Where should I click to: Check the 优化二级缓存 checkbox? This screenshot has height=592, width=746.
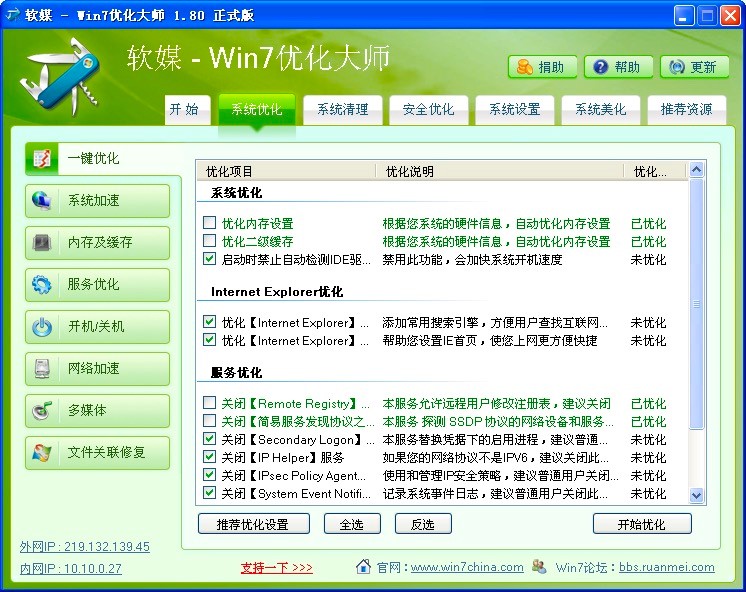(x=209, y=240)
